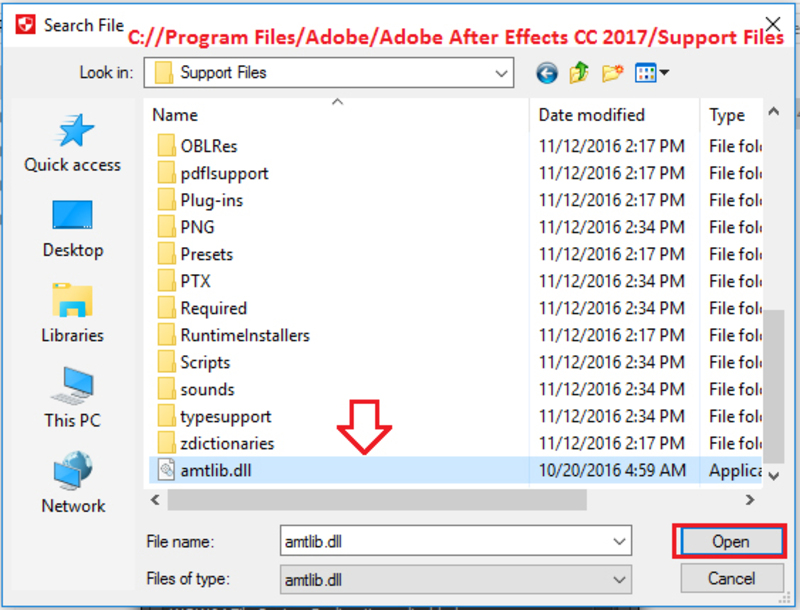The image size is (800, 610).
Task: Go back using the blue arrow icon
Action: coord(546,73)
